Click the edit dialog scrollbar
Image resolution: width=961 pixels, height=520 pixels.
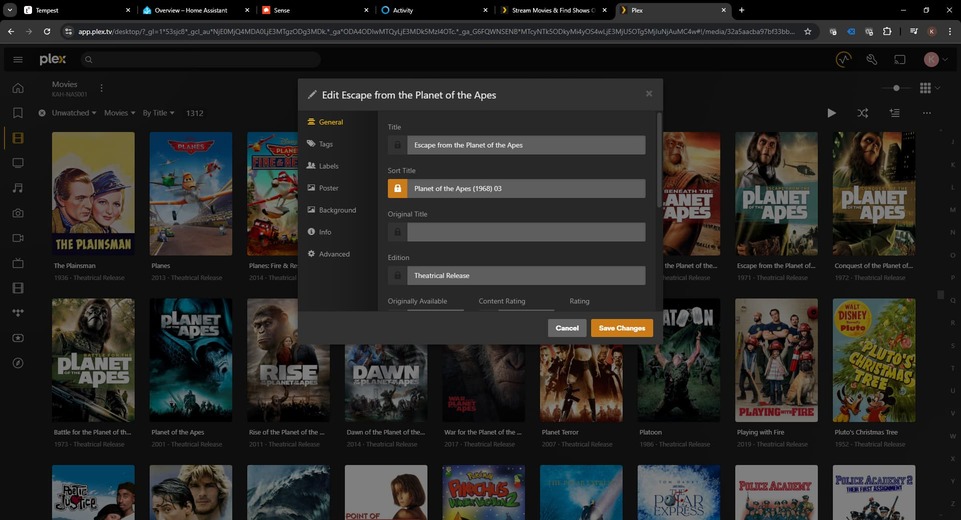(x=659, y=159)
